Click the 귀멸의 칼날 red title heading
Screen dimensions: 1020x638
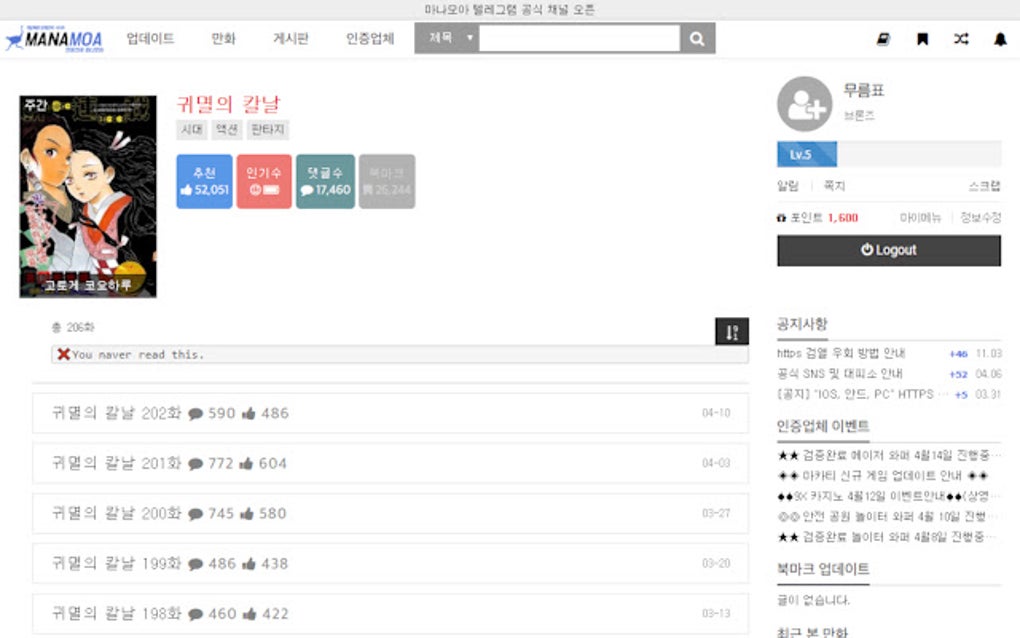(228, 104)
